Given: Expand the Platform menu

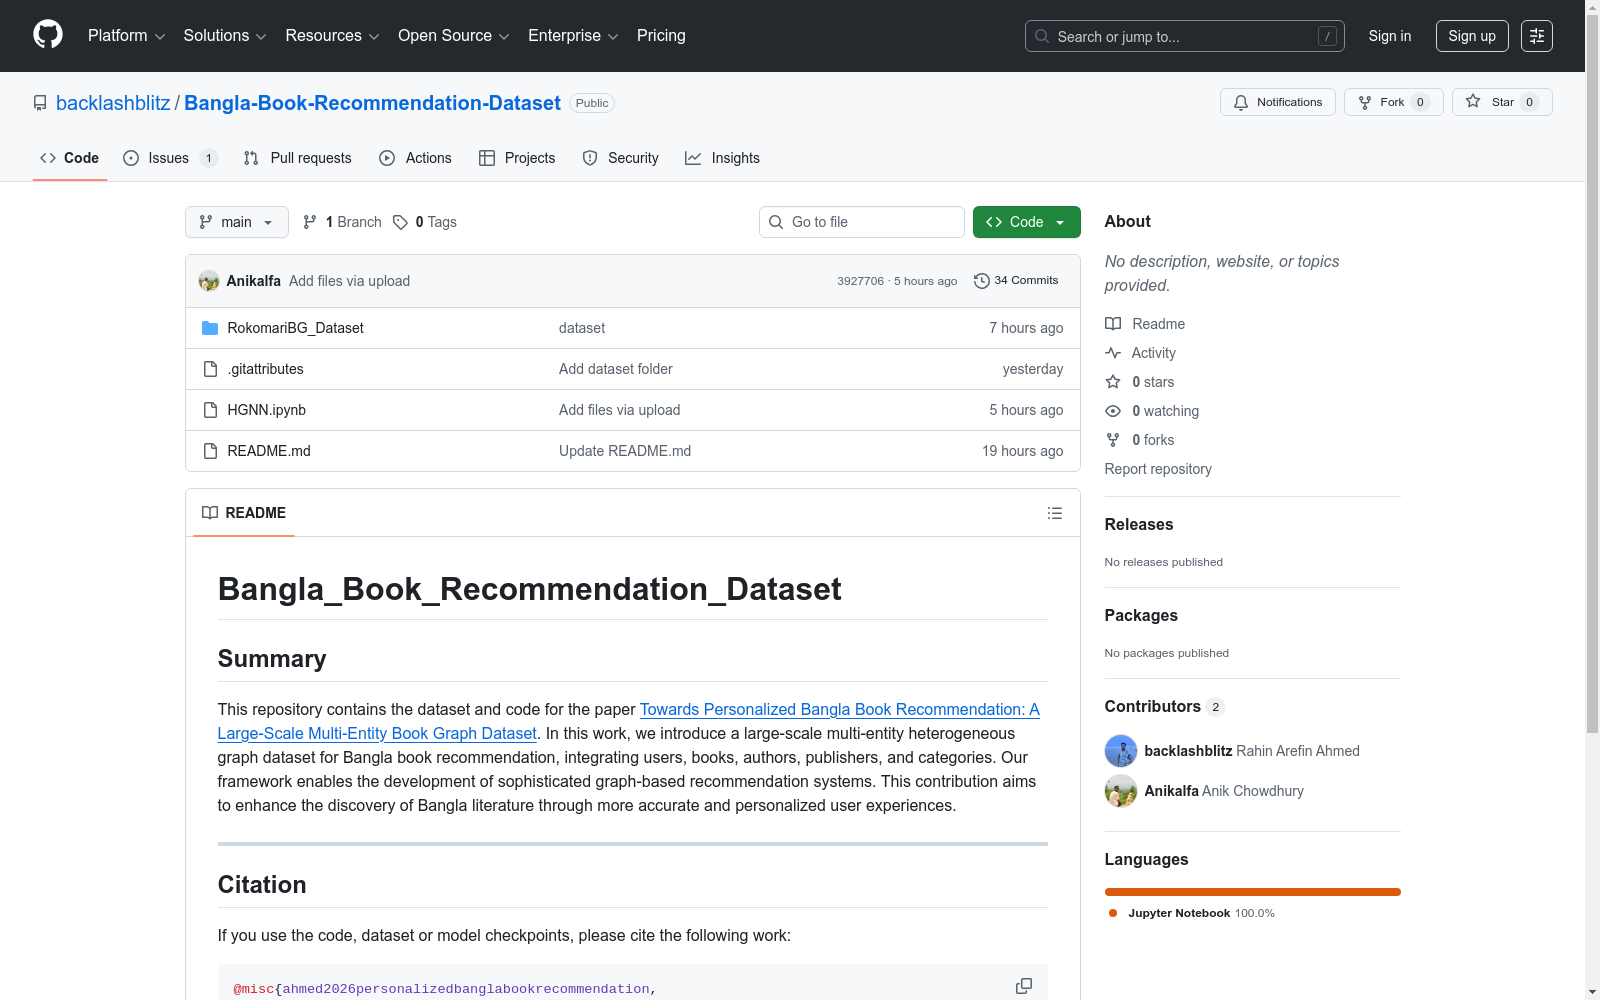Looking at the screenshot, I should click(127, 36).
